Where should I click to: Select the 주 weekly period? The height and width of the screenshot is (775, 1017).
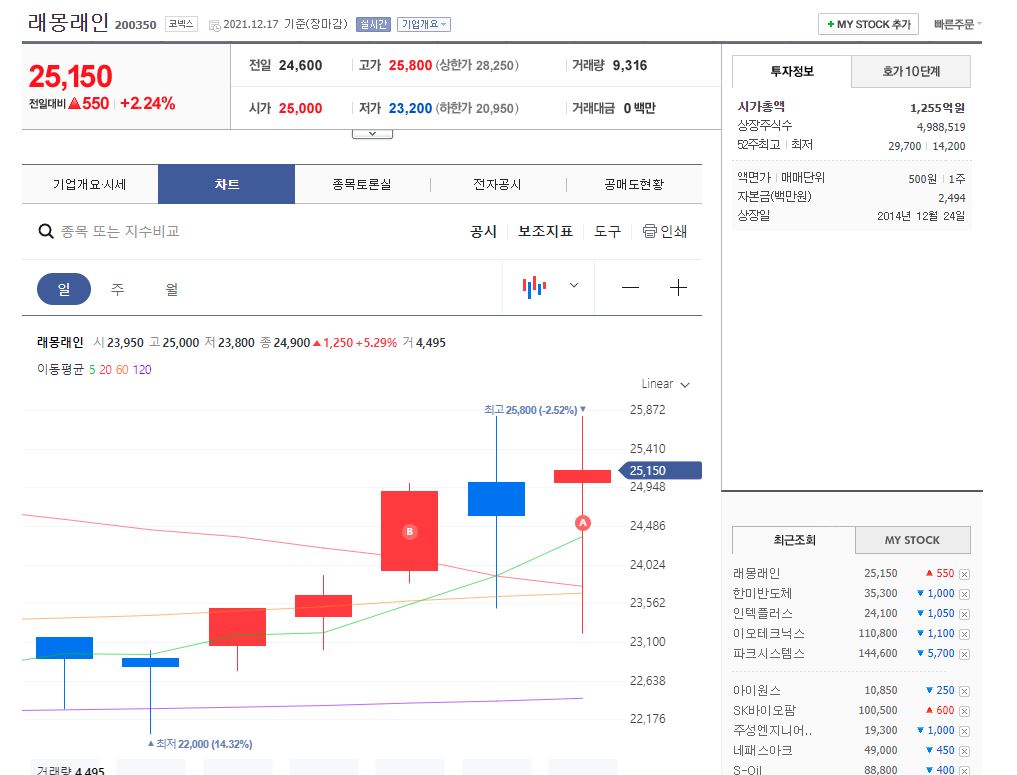pos(117,289)
